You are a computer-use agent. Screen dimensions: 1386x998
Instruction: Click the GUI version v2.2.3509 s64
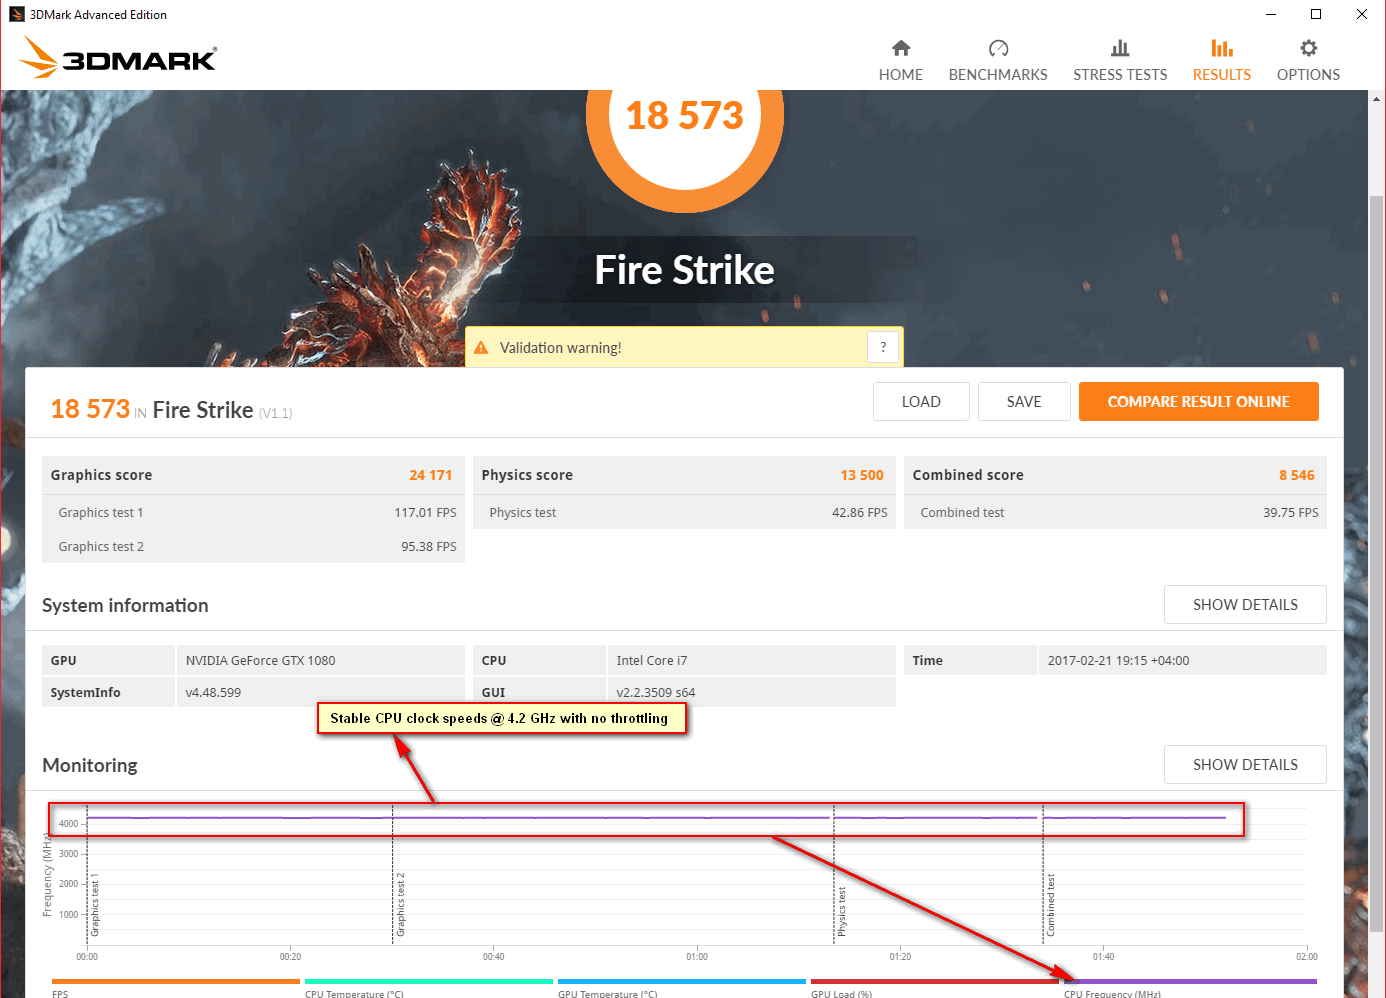656,693
